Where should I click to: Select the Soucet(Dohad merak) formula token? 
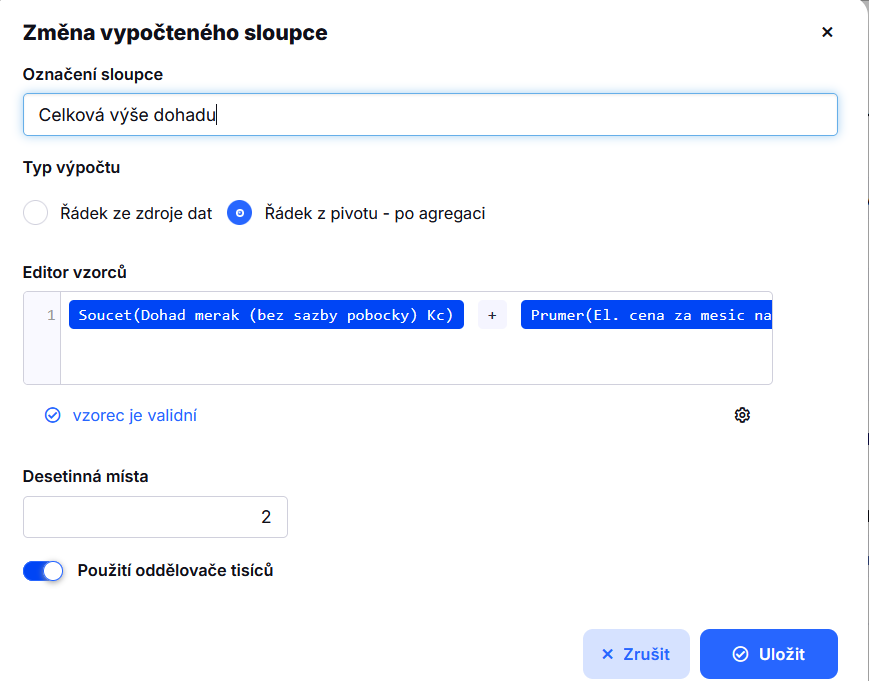266,315
